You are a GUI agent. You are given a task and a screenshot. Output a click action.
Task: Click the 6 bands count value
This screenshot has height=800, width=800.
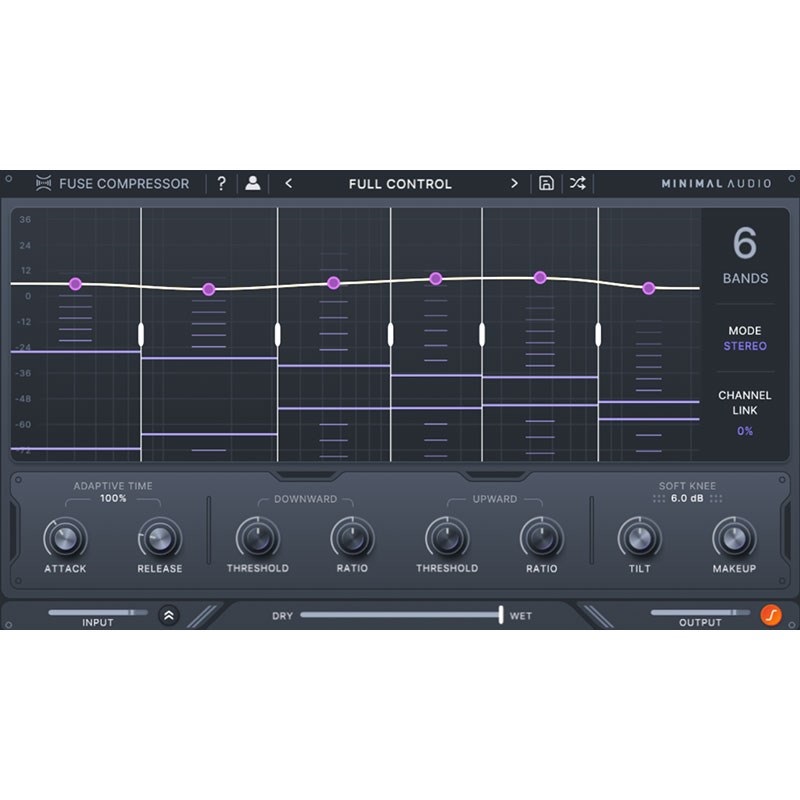(744, 243)
